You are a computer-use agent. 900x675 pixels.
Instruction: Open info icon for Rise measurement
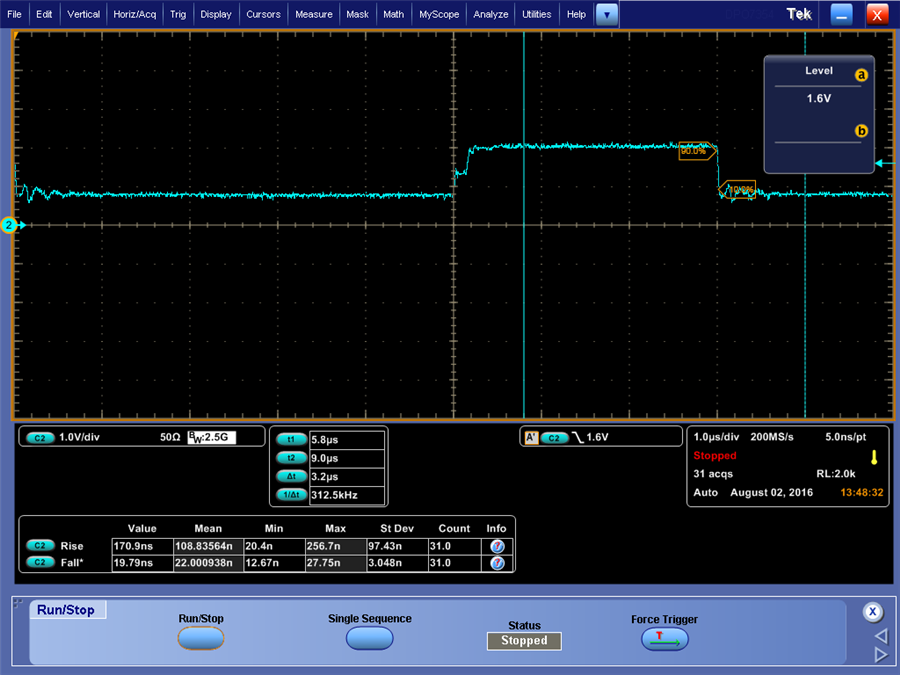(x=497, y=546)
